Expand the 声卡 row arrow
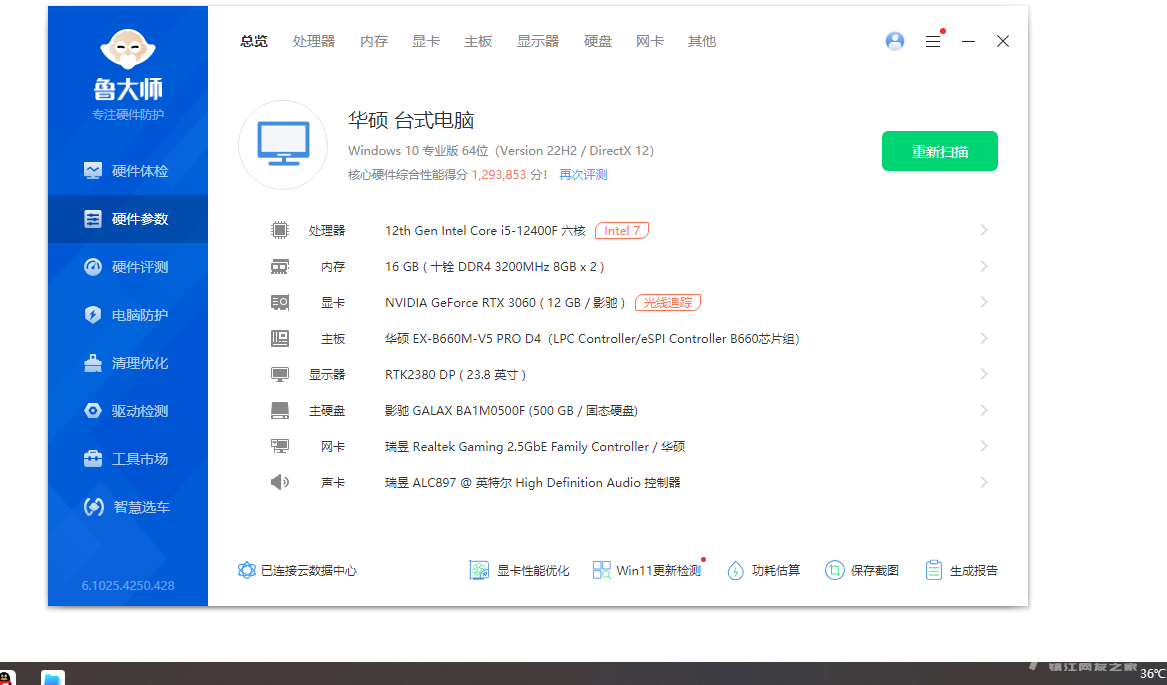 [x=983, y=482]
